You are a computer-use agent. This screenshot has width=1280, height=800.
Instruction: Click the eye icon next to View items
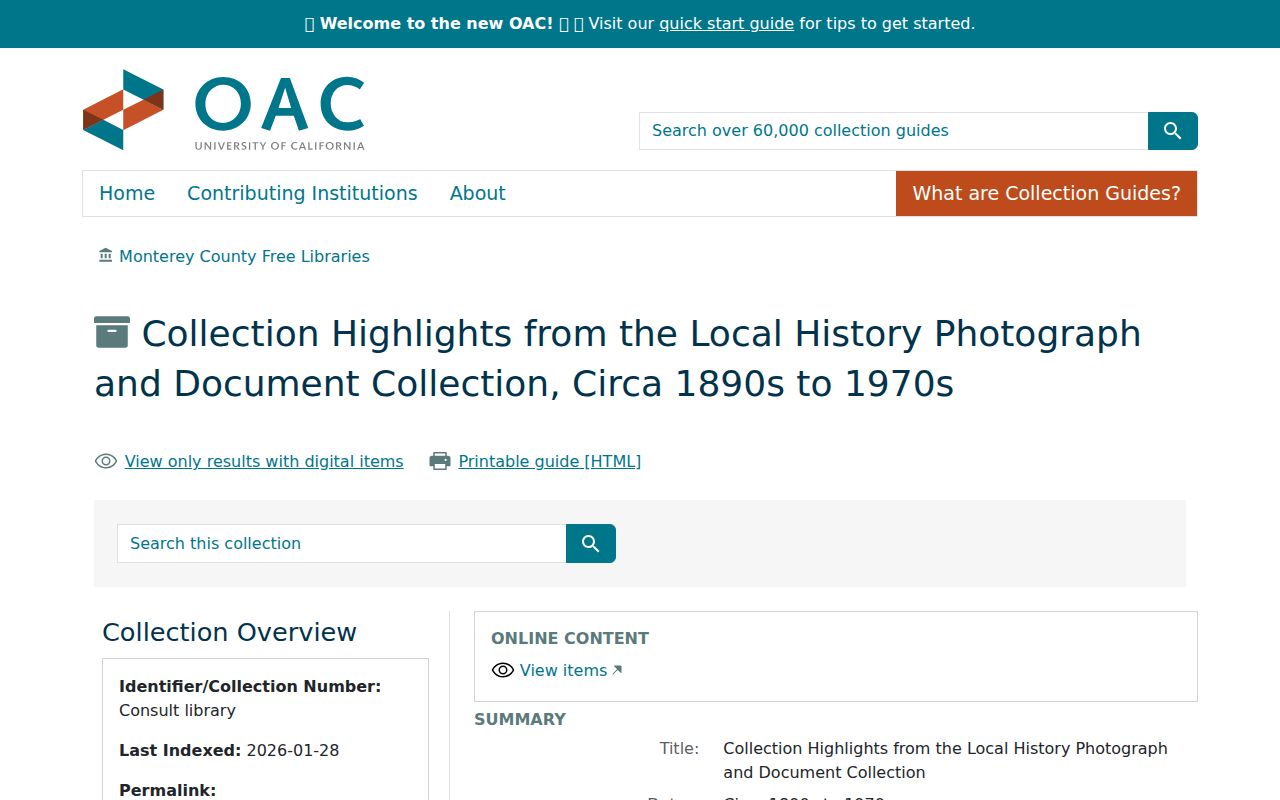point(503,670)
